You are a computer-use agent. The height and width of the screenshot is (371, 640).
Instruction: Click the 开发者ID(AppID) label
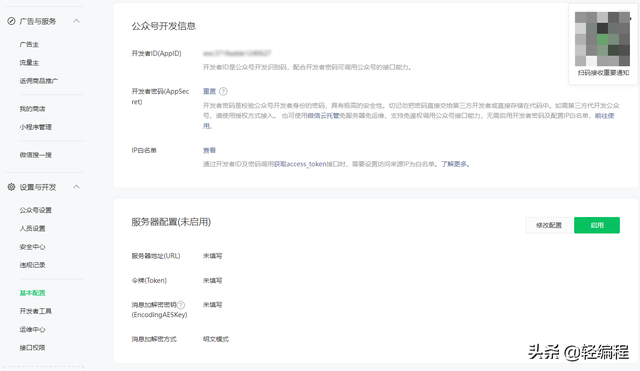coord(156,53)
